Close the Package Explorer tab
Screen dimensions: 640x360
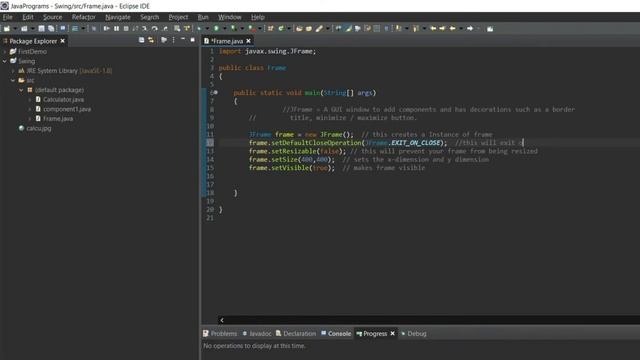[x=62, y=41]
